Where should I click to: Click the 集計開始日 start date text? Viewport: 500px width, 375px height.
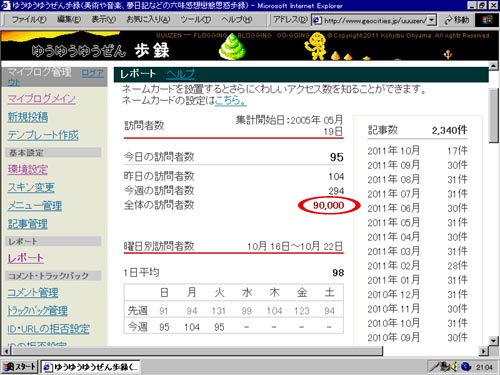[289, 125]
